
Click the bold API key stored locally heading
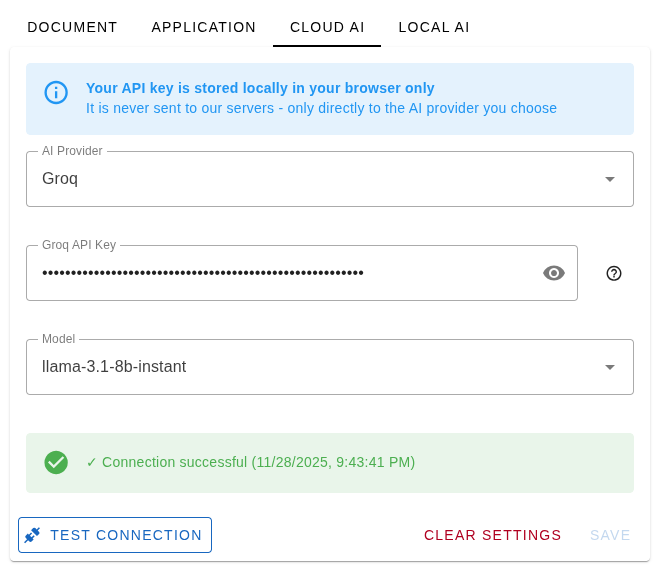(x=260, y=88)
